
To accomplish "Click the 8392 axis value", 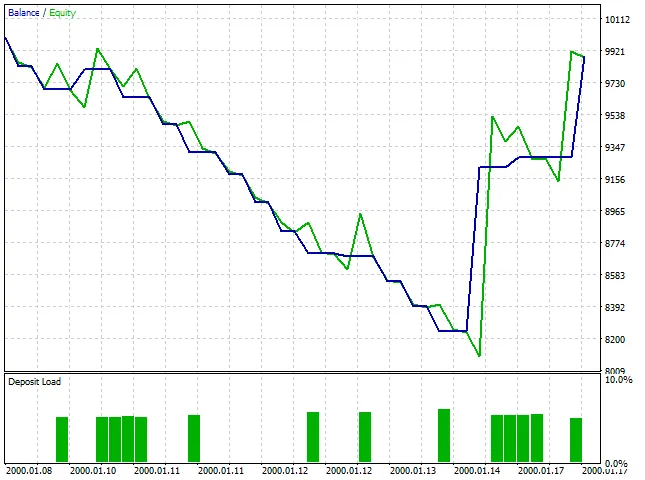I will [x=618, y=307].
